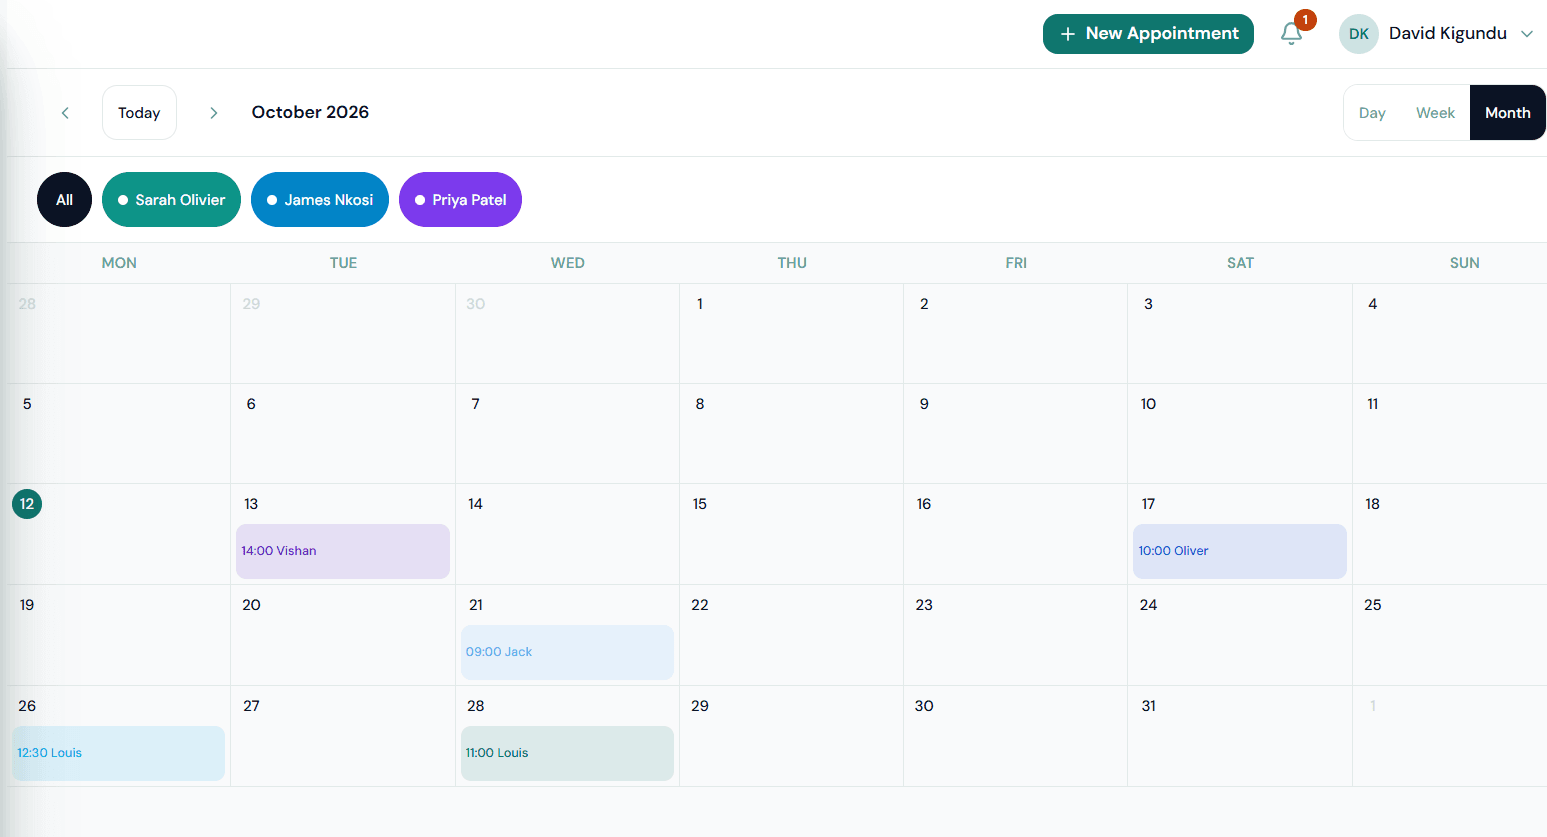Open the 14:00 Vishan appointment
Screen dimensions: 1547x837
click(343, 551)
